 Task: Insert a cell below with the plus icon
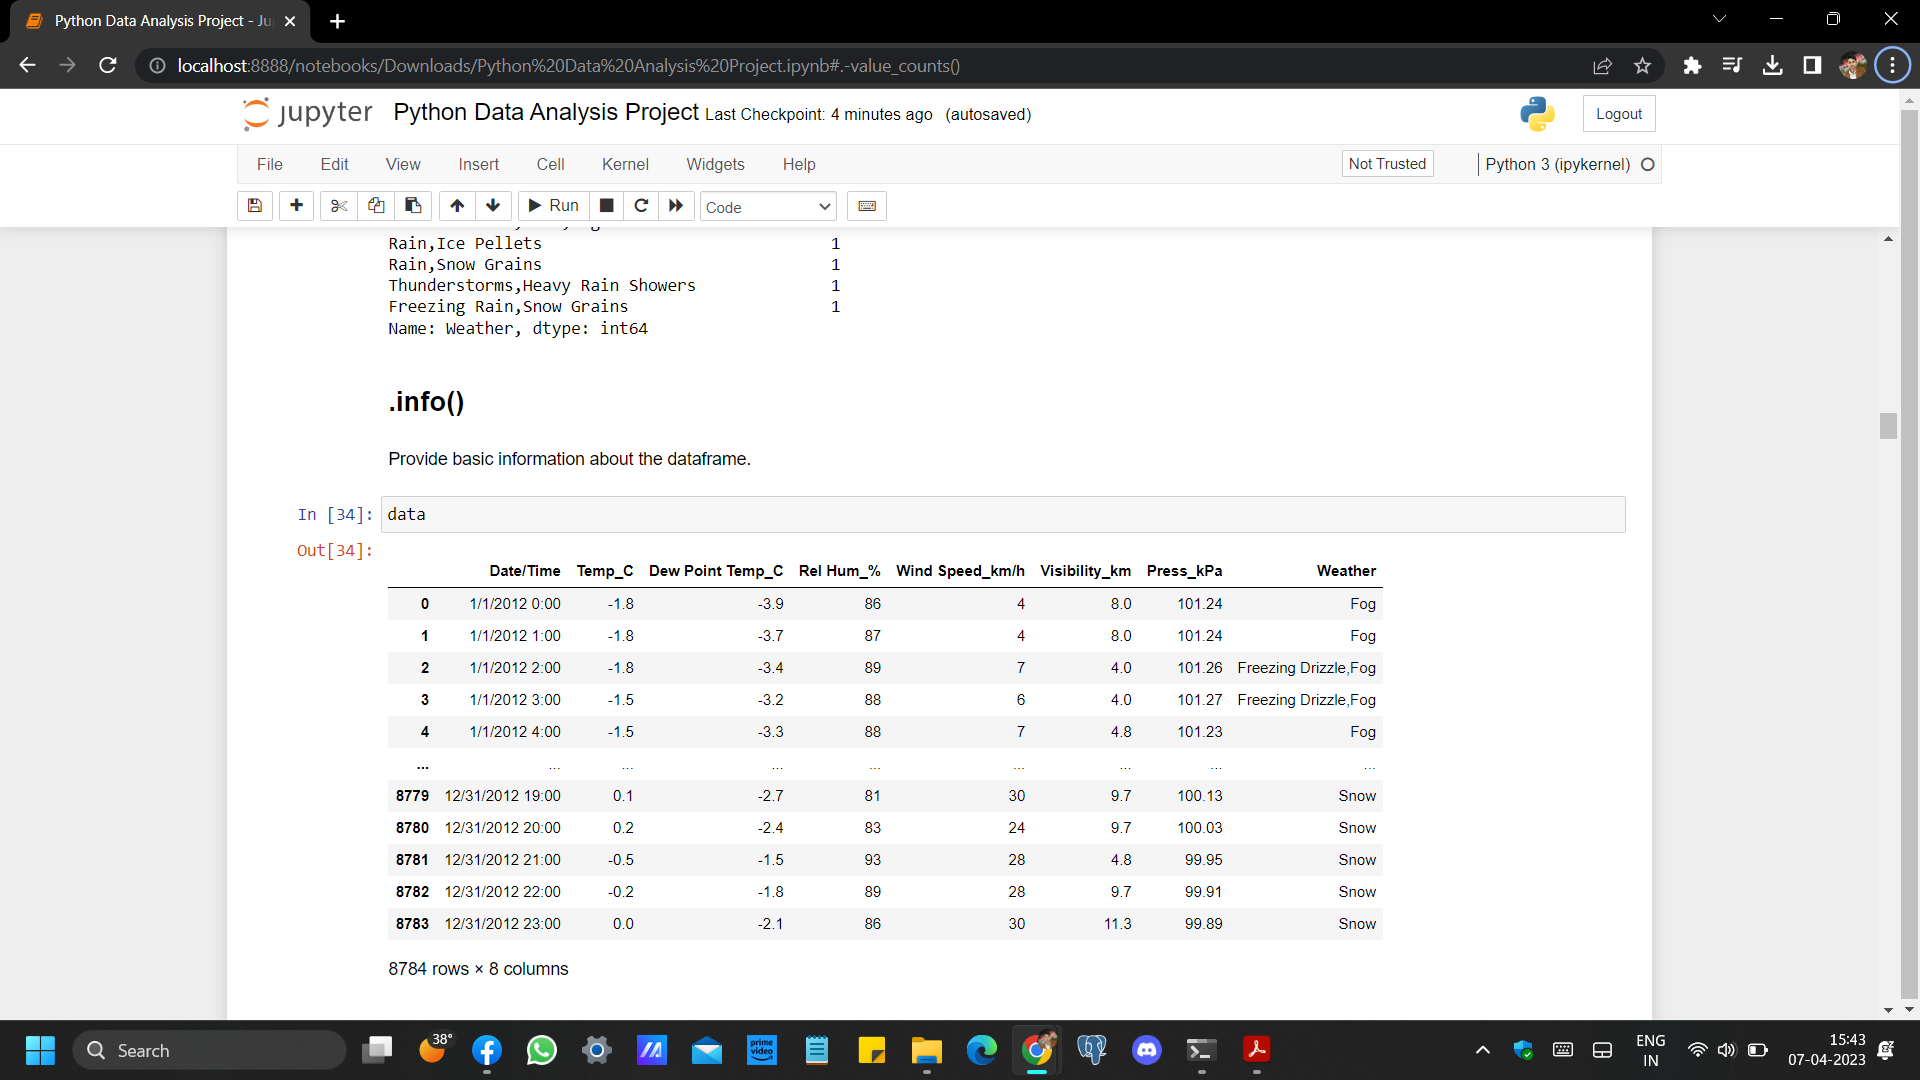(x=296, y=206)
